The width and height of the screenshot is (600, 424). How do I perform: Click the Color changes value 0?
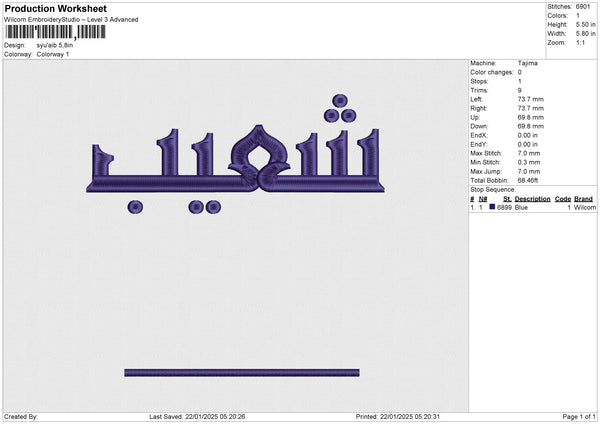coord(520,72)
